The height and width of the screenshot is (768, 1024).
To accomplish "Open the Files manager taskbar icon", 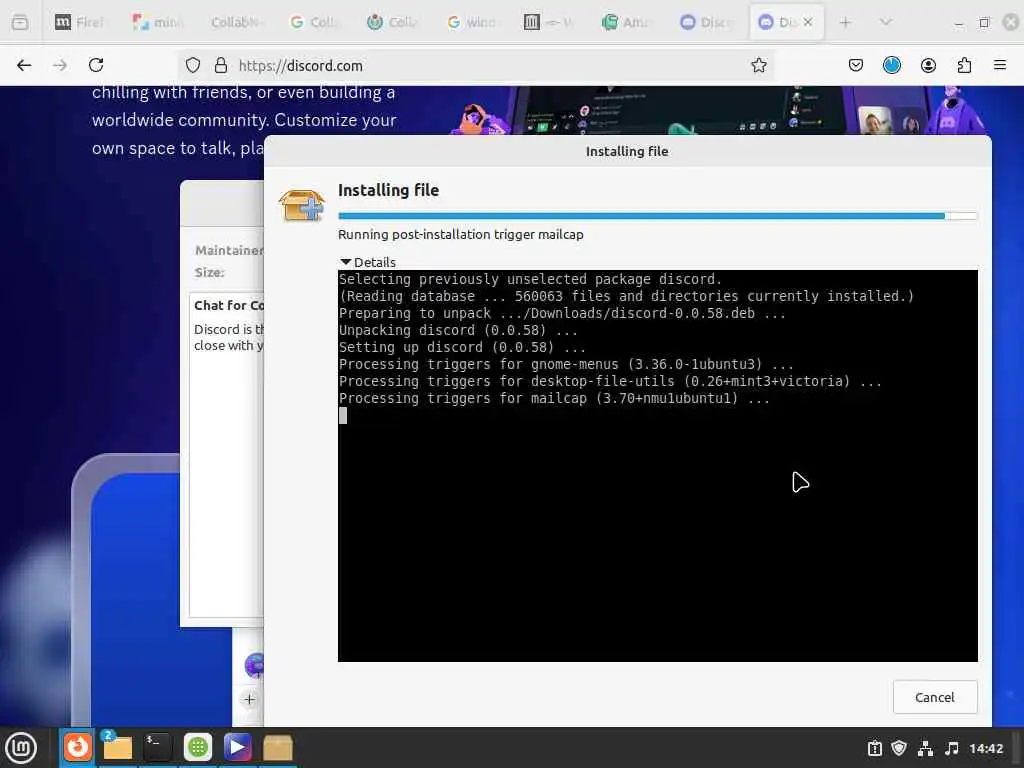I will 118,747.
